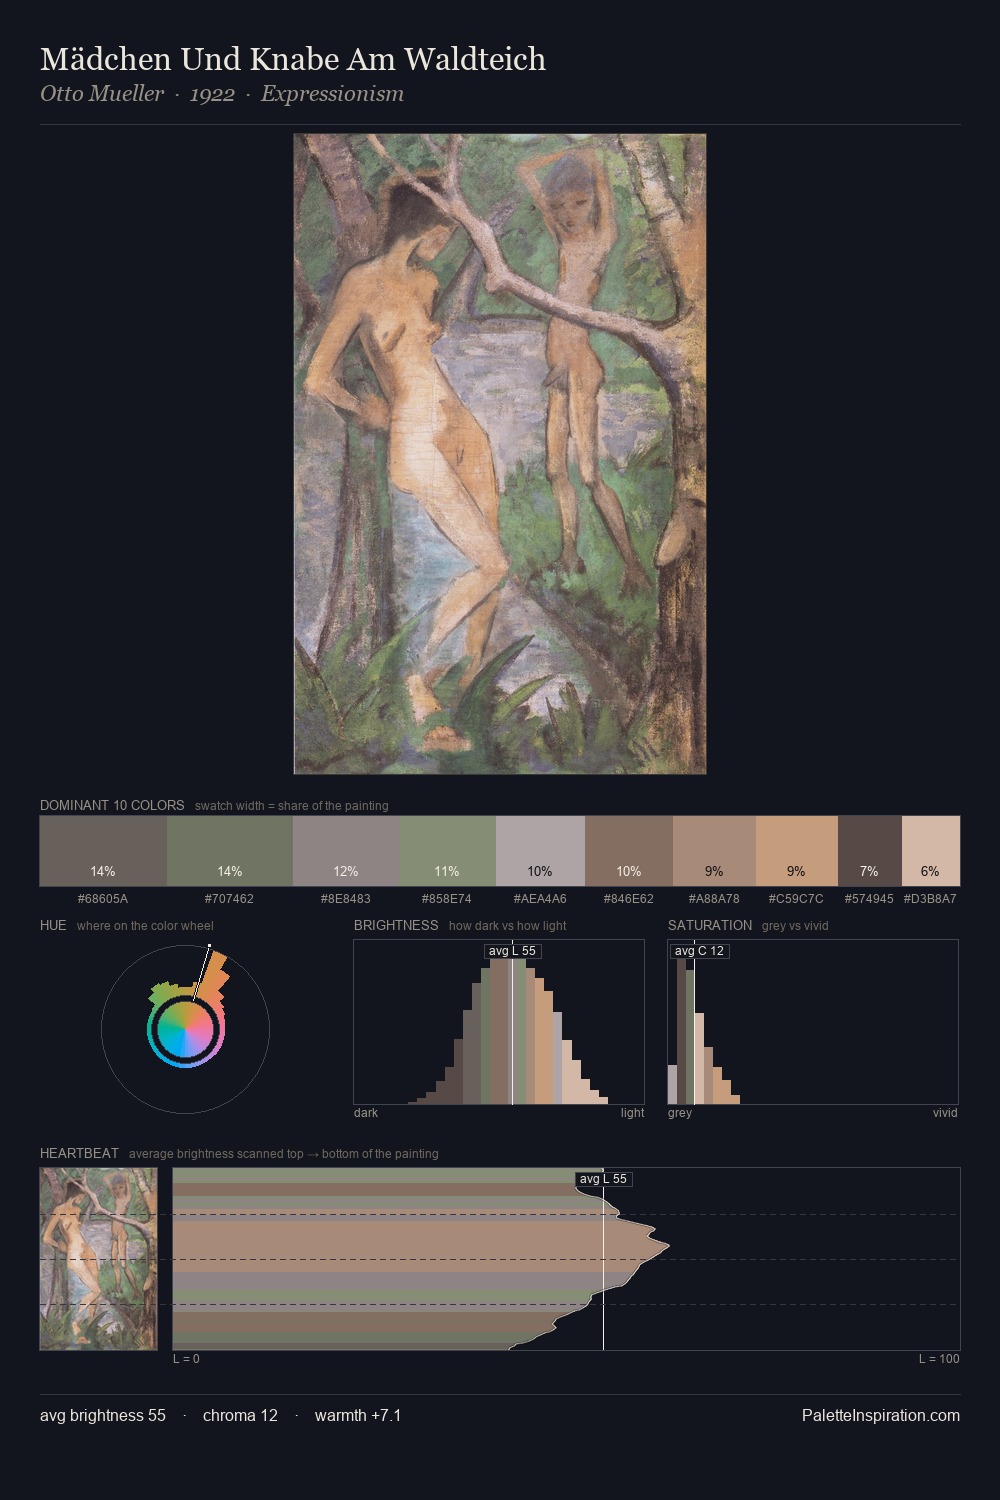1000x1500 pixels.
Task: Click the hex label #858E74
Action: point(447,899)
